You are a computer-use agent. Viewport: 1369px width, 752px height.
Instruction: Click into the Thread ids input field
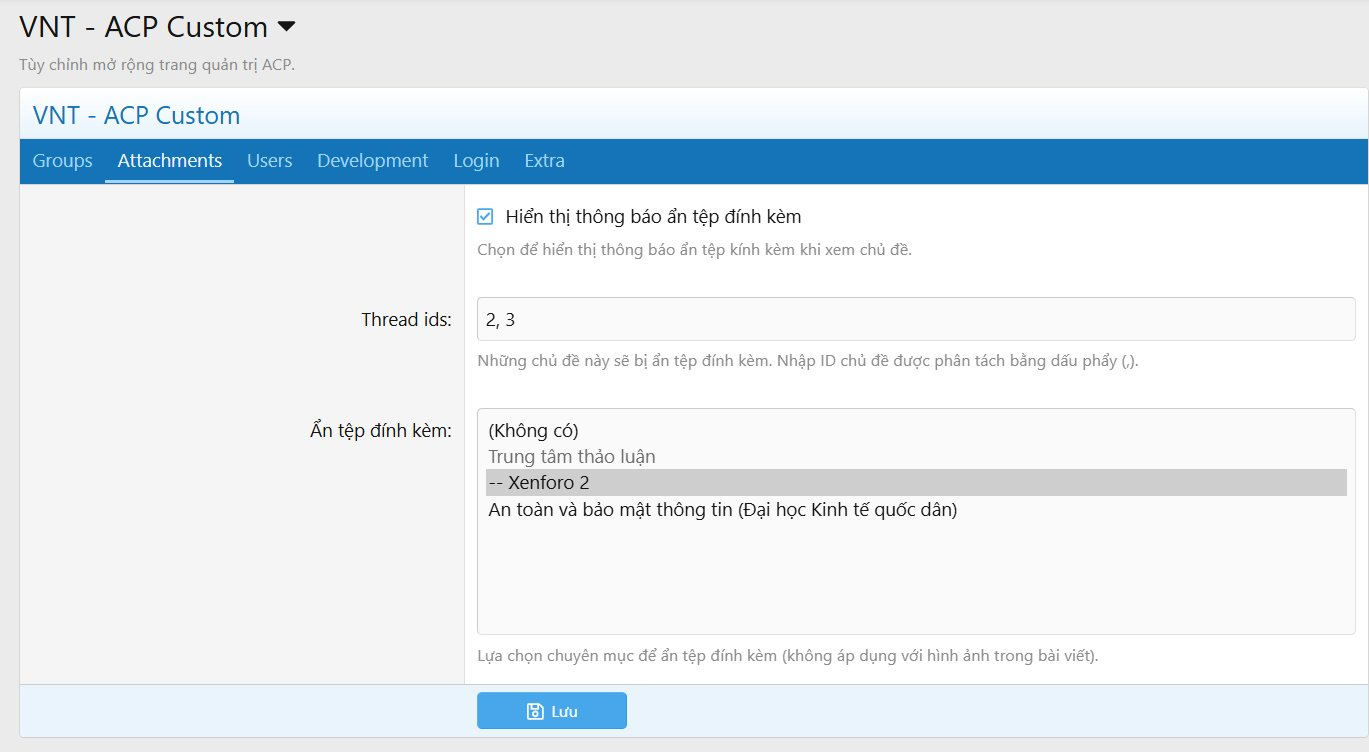click(916, 319)
